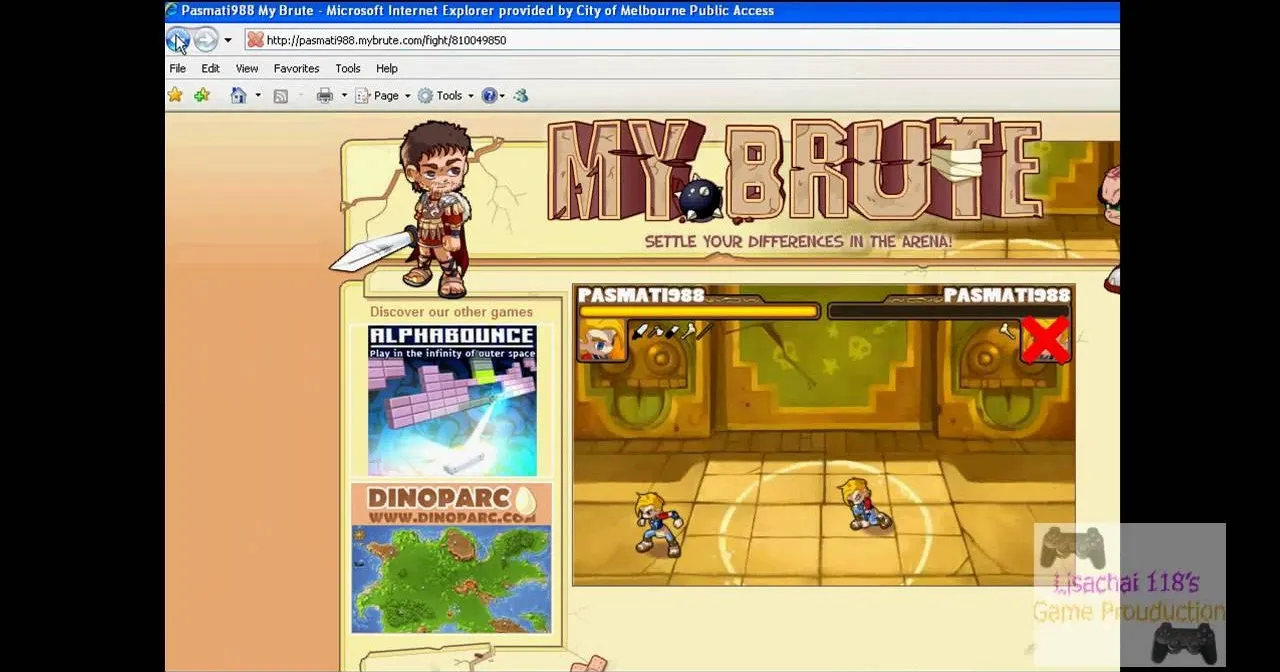Open the File menu

point(178,68)
